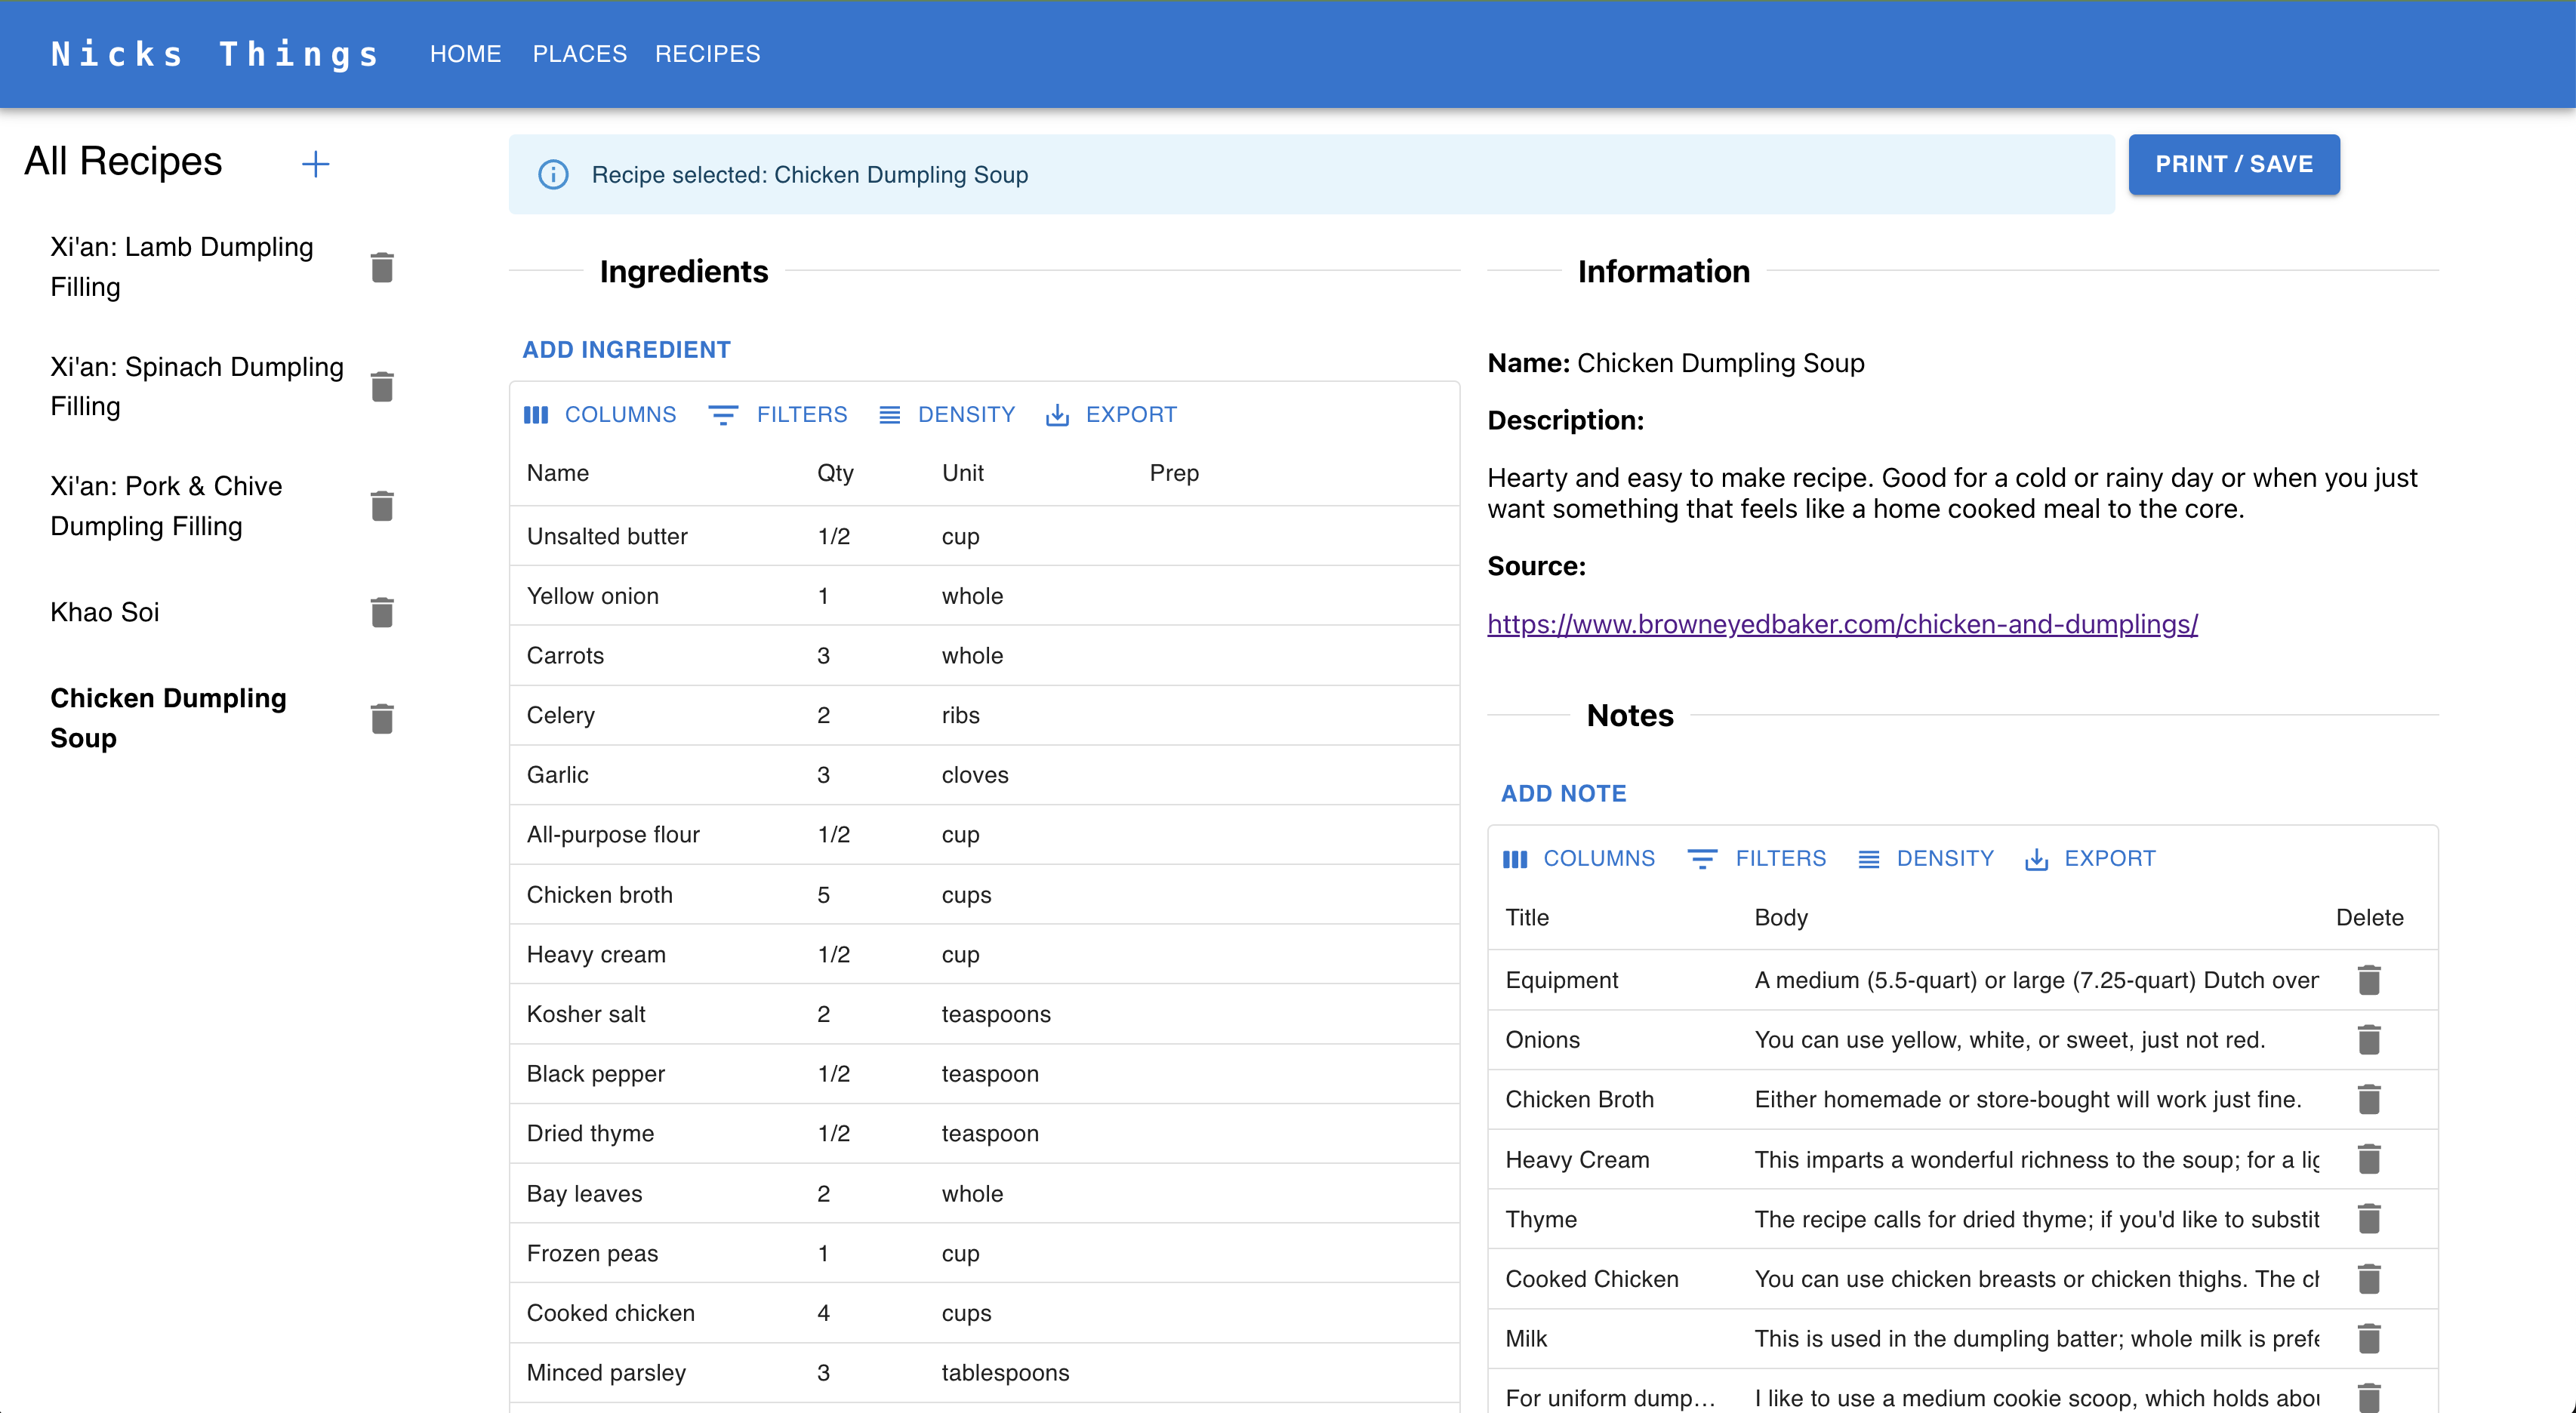Open Density options in Notes table
The height and width of the screenshot is (1413, 2576).
coord(1925,858)
